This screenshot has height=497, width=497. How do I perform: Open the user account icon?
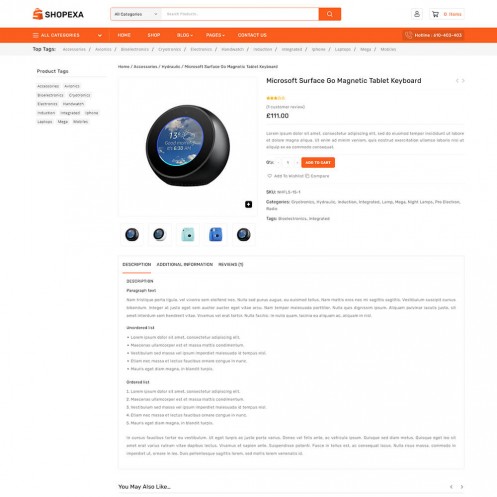417,14
